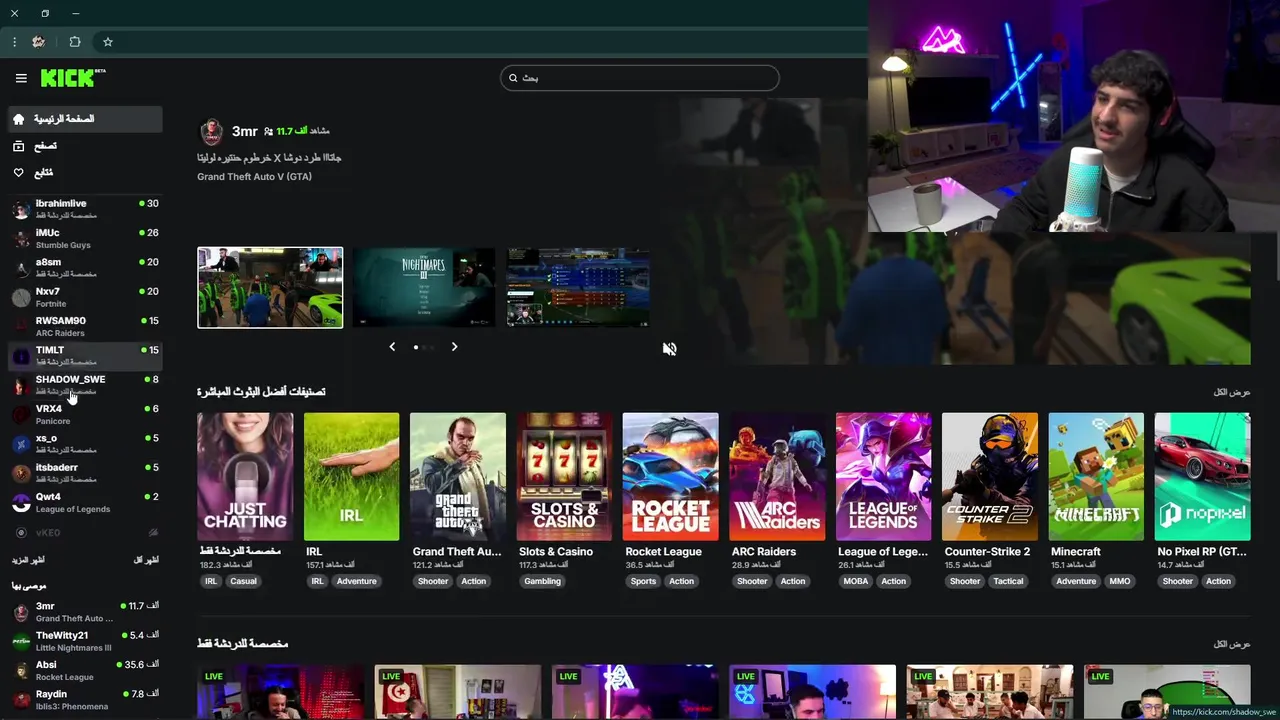The image size is (1280, 720).
Task: Expand the following list with Show More
Action: (x=28, y=560)
